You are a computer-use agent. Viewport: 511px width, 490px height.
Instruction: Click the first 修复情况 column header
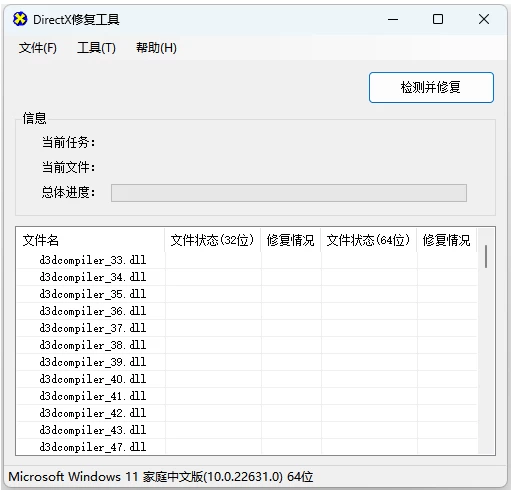pos(290,240)
